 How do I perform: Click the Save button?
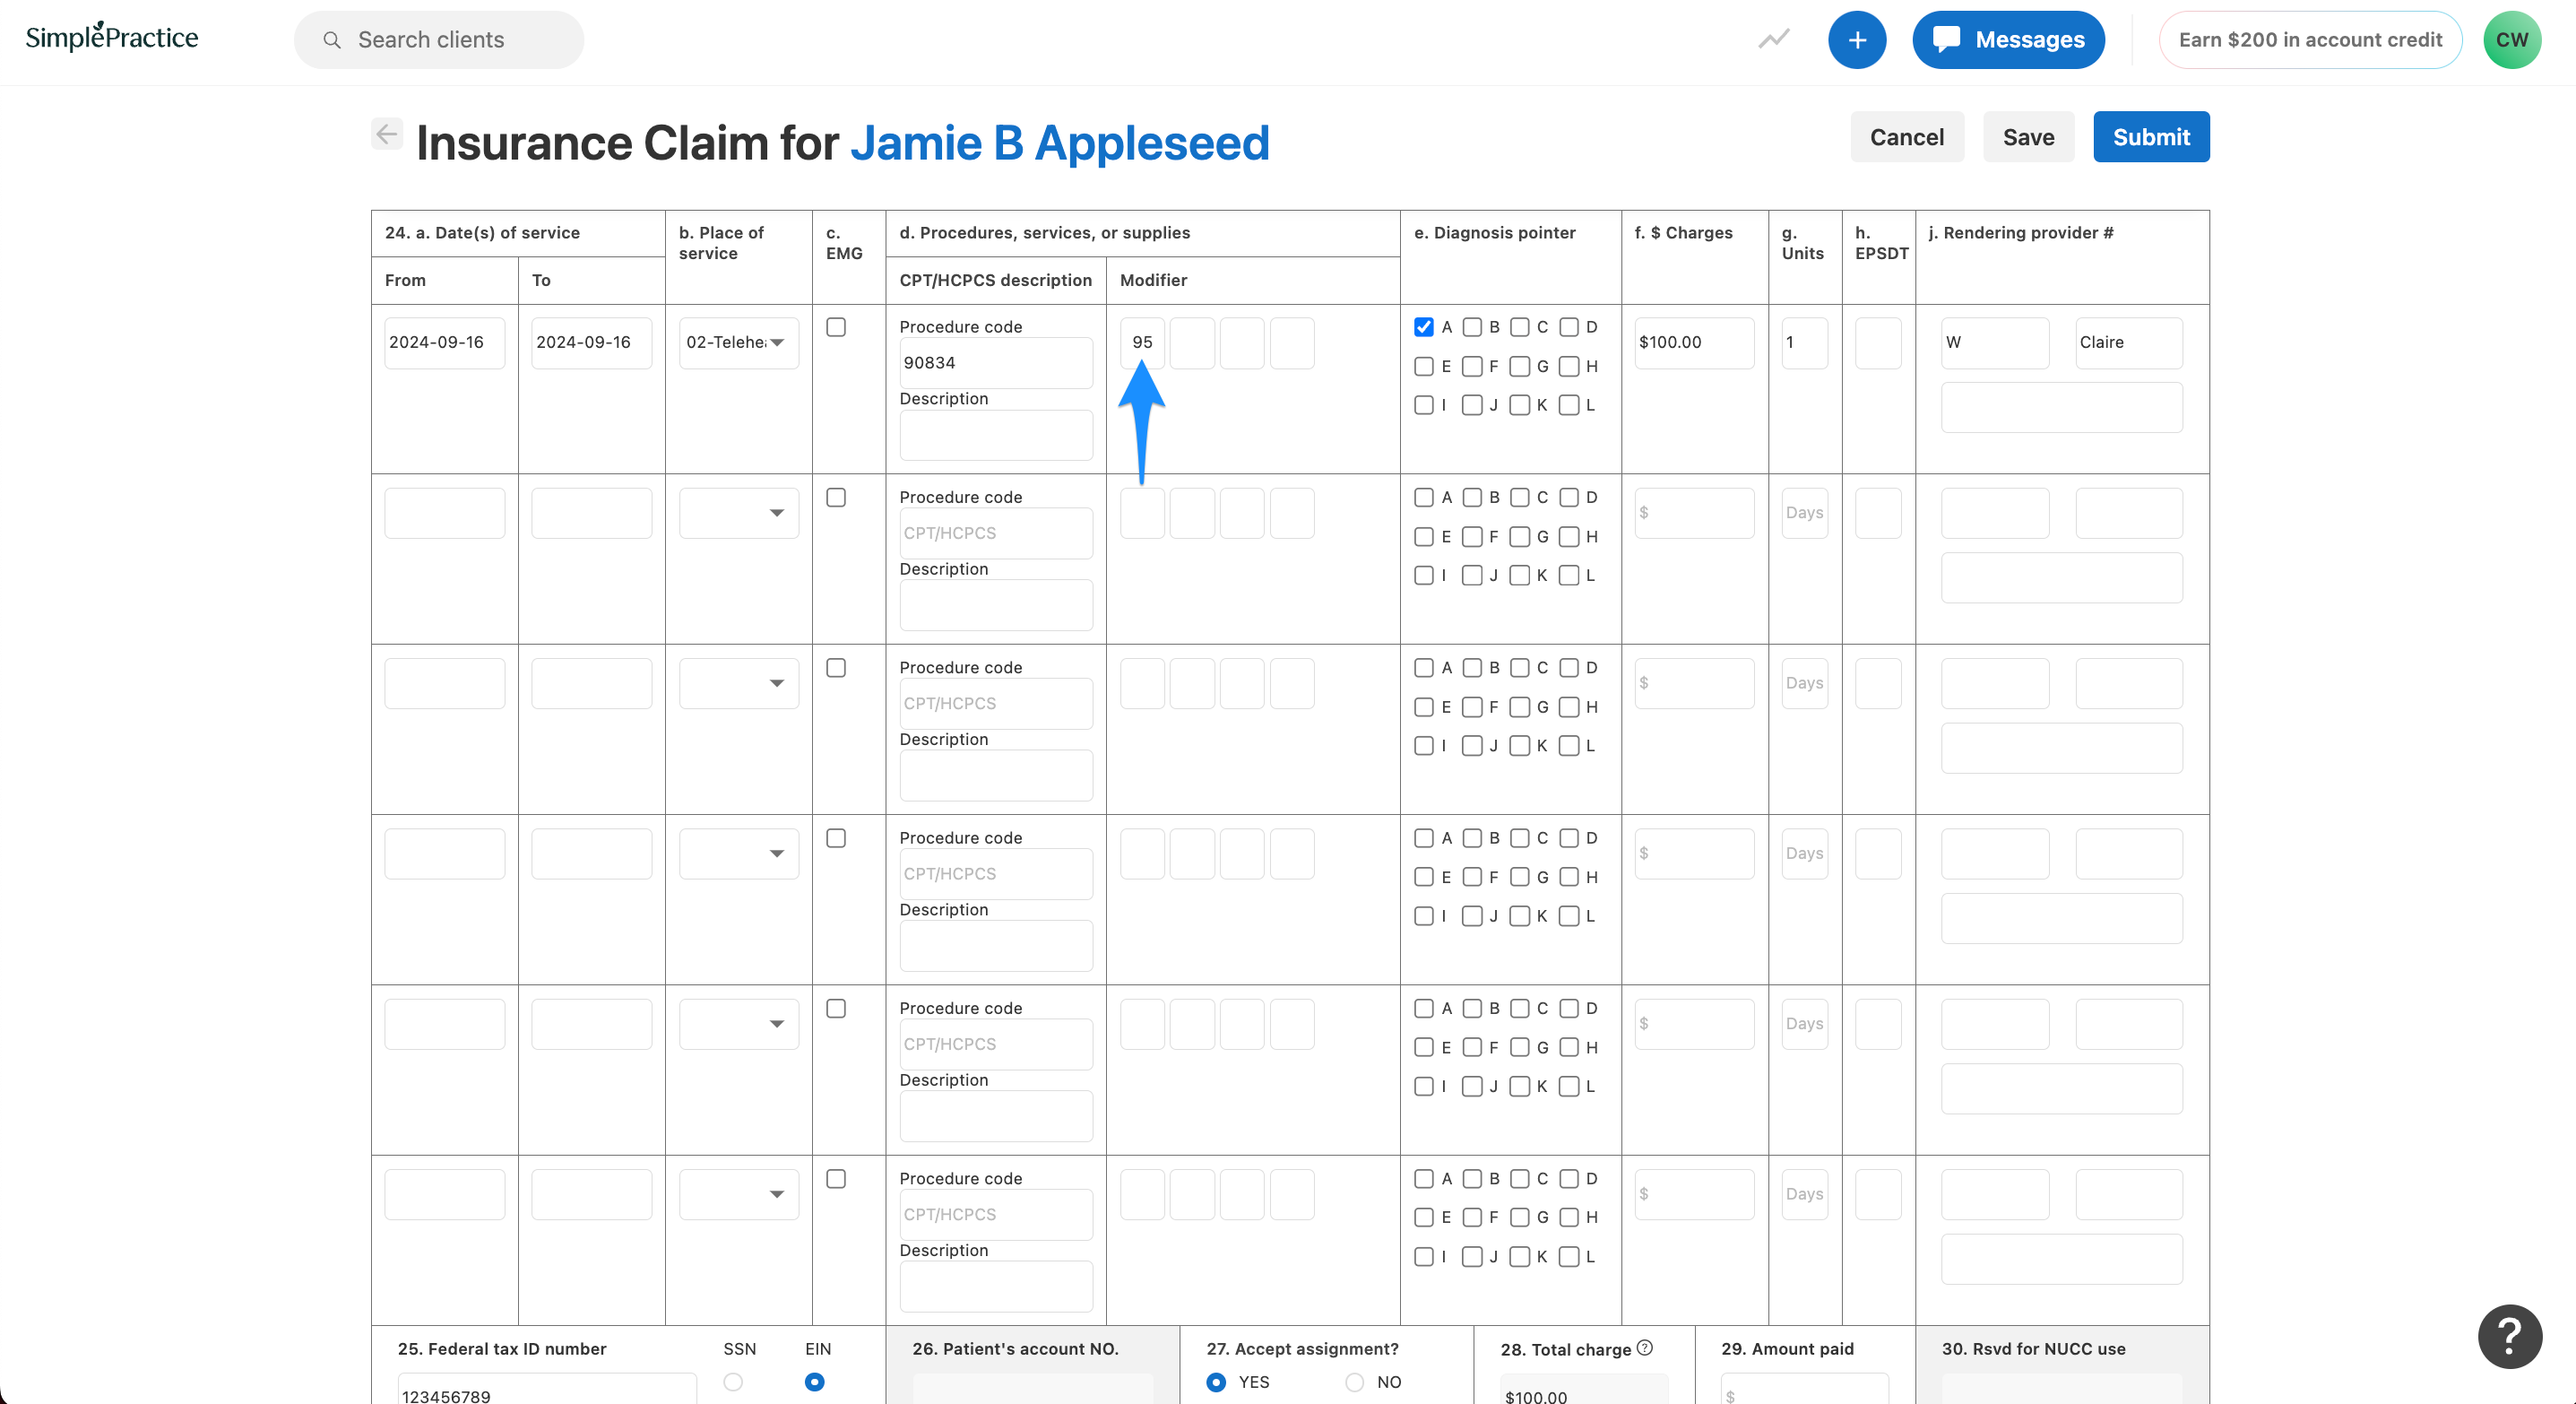coord(2027,137)
